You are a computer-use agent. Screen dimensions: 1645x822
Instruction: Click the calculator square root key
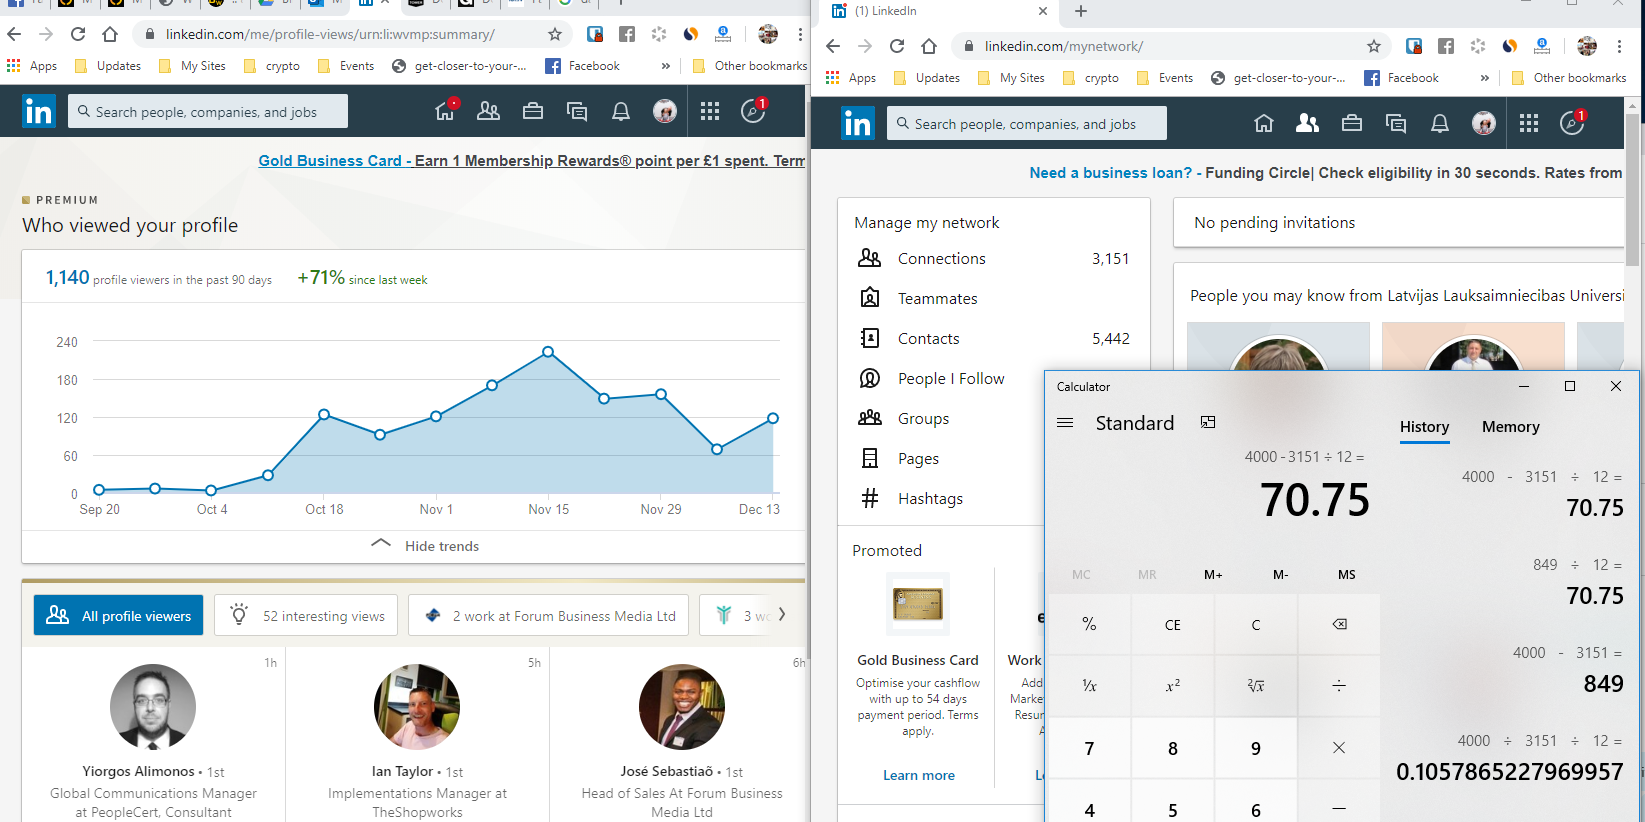[x=1256, y=685]
